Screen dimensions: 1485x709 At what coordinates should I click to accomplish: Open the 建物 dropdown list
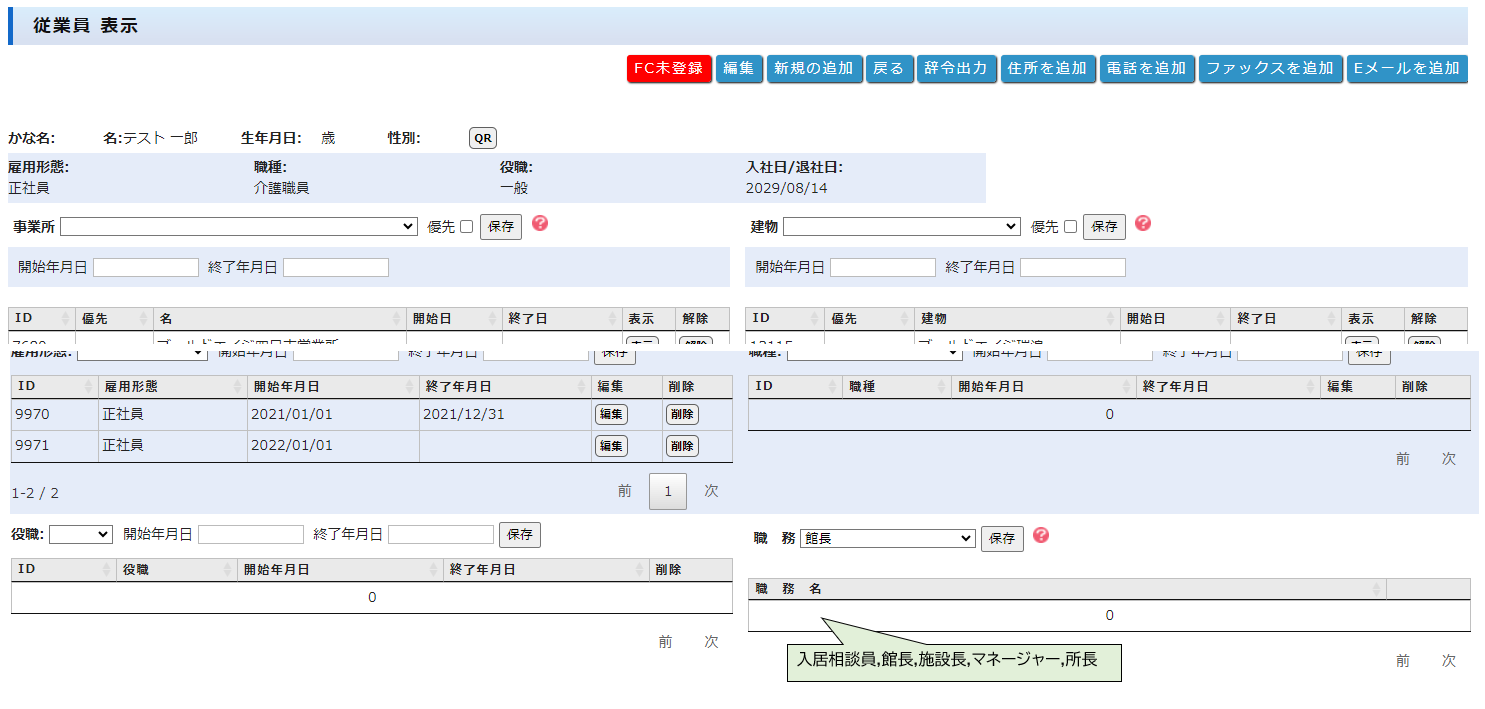(901, 227)
